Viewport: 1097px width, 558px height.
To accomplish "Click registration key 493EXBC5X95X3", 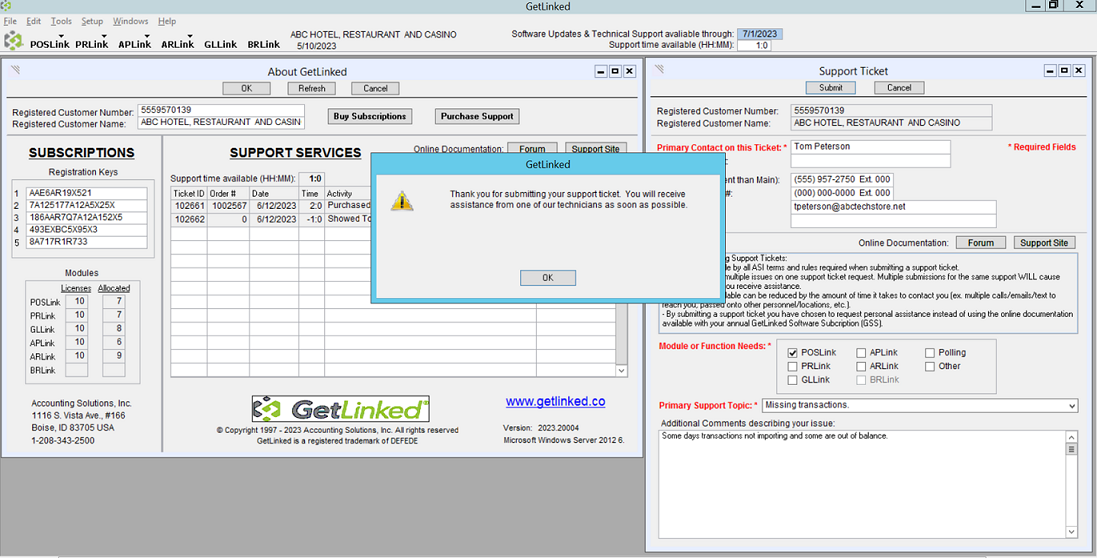I will [x=86, y=229].
